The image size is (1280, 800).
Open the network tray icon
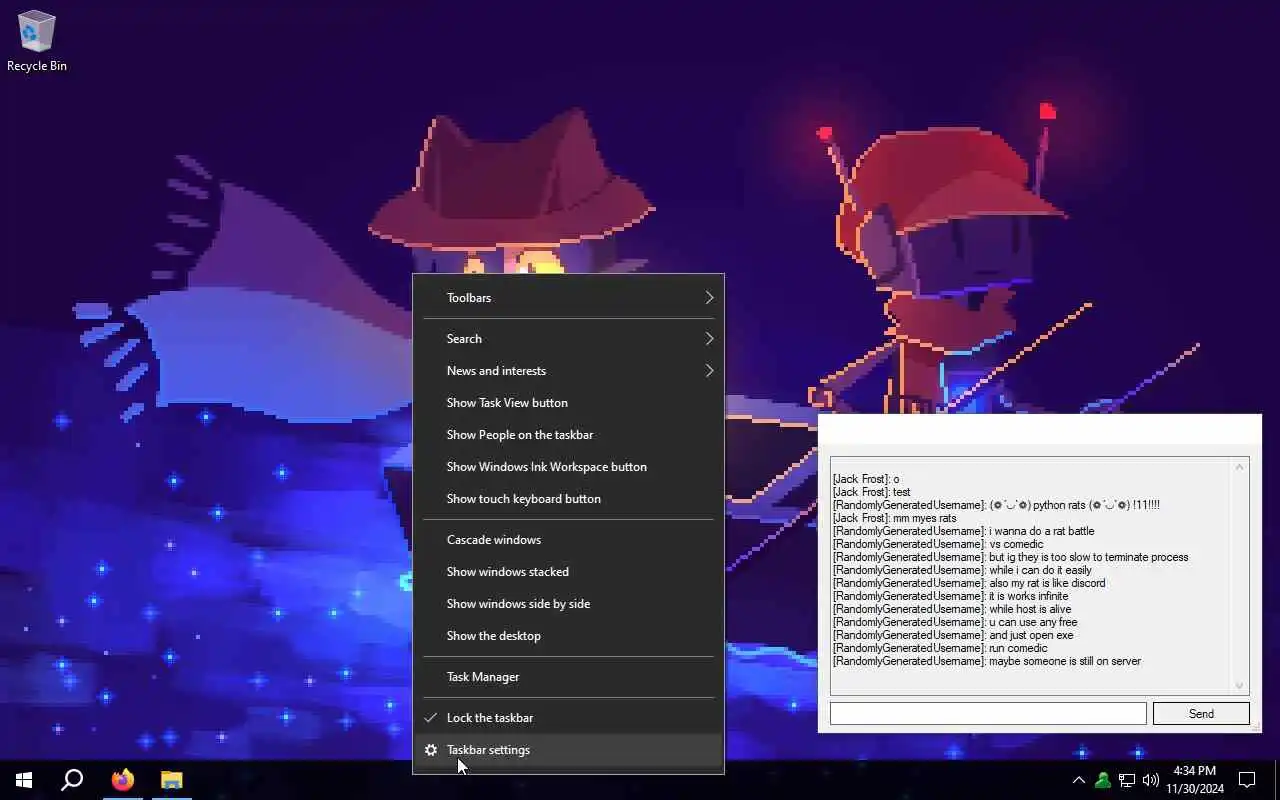tap(1127, 780)
